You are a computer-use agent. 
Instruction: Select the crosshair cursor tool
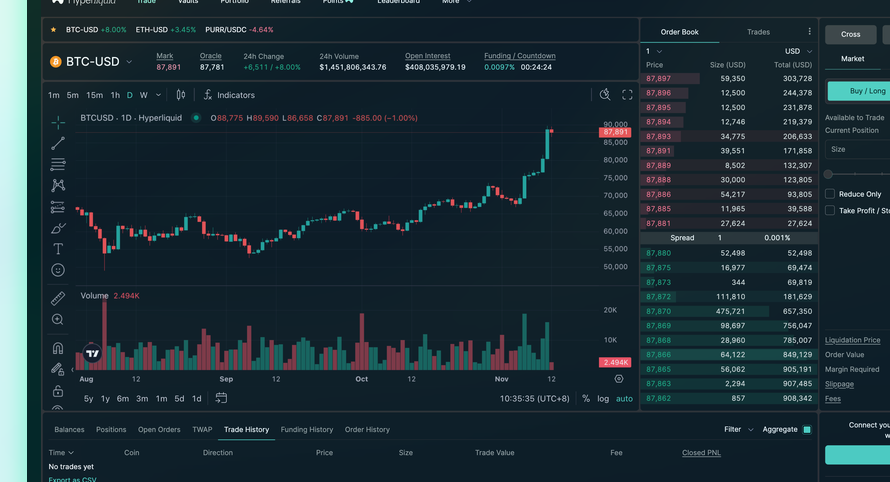coord(58,122)
